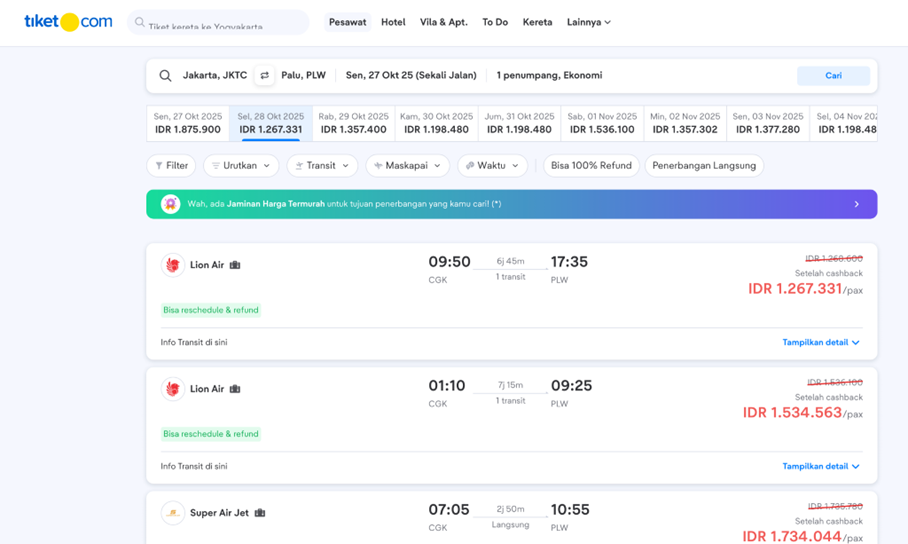Viewport: 908px width, 544px height.
Task: Expand the Urutkan sort dropdown
Action: pyautogui.click(x=241, y=166)
